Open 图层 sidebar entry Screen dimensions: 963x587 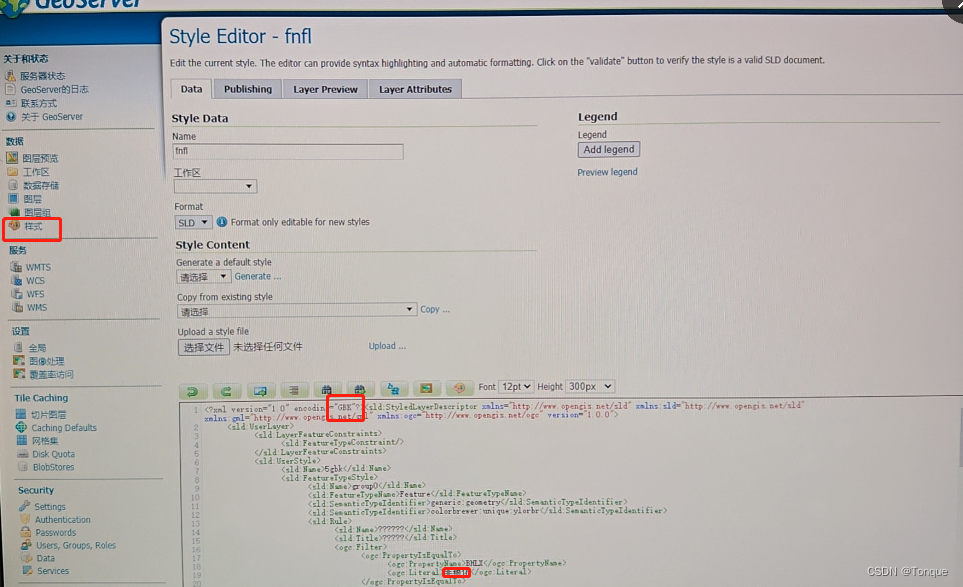33,199
